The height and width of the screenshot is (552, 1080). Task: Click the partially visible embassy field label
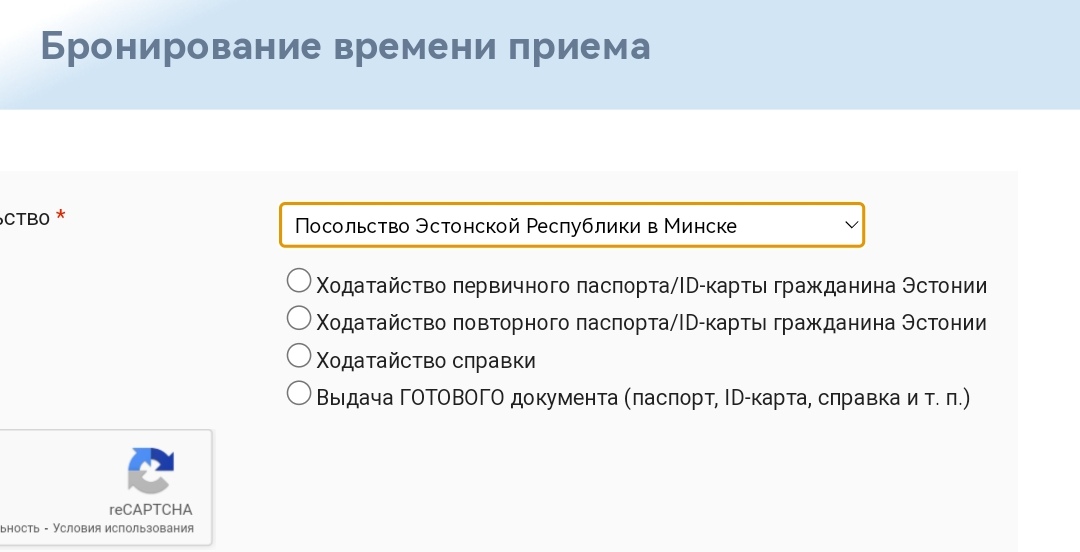pyautogui.click(x=24, y=217)
